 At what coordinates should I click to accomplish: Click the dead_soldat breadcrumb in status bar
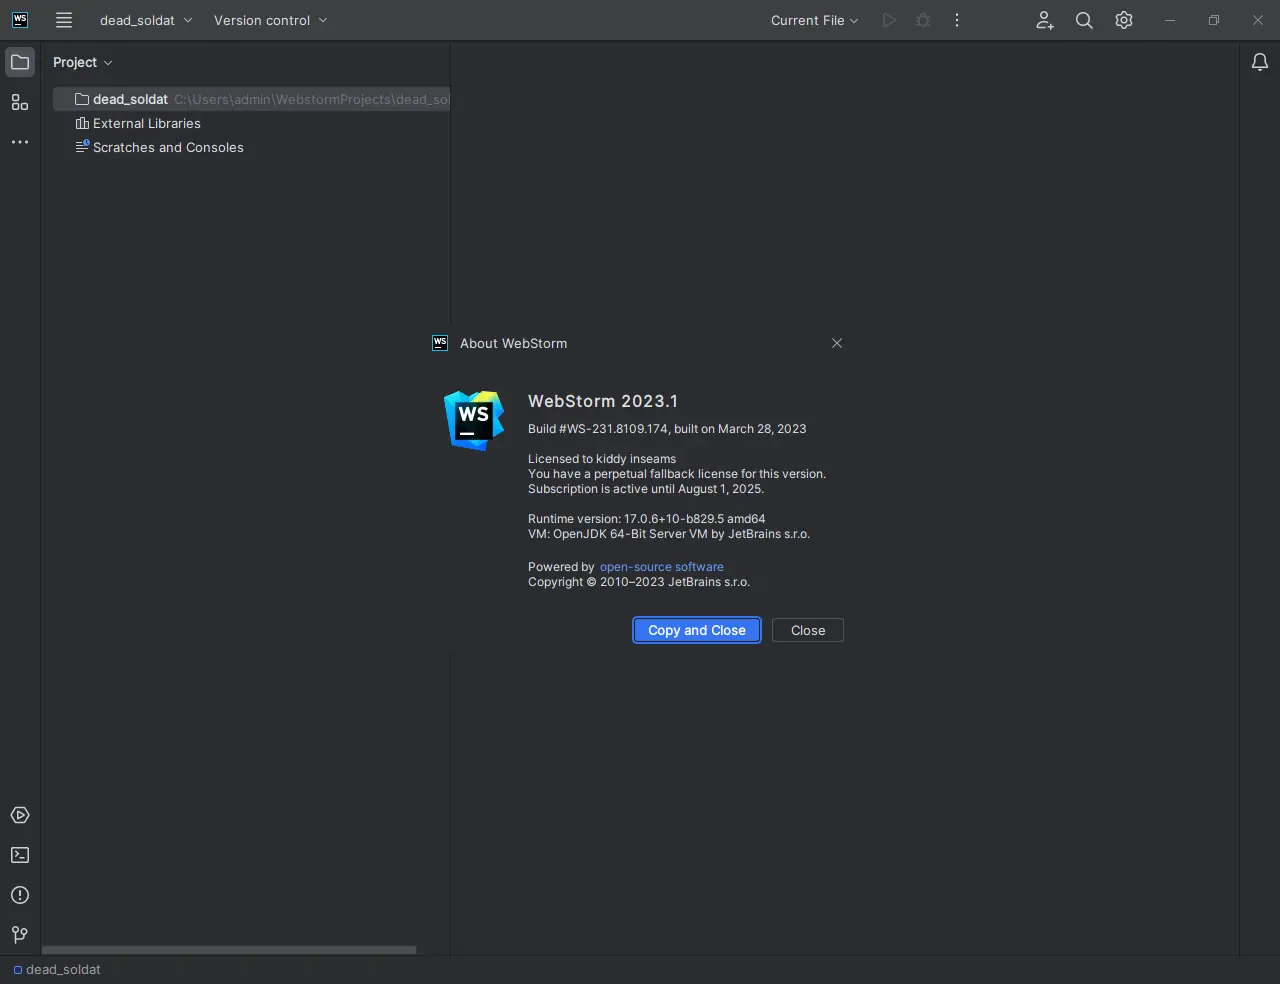(x=57, y=969)
